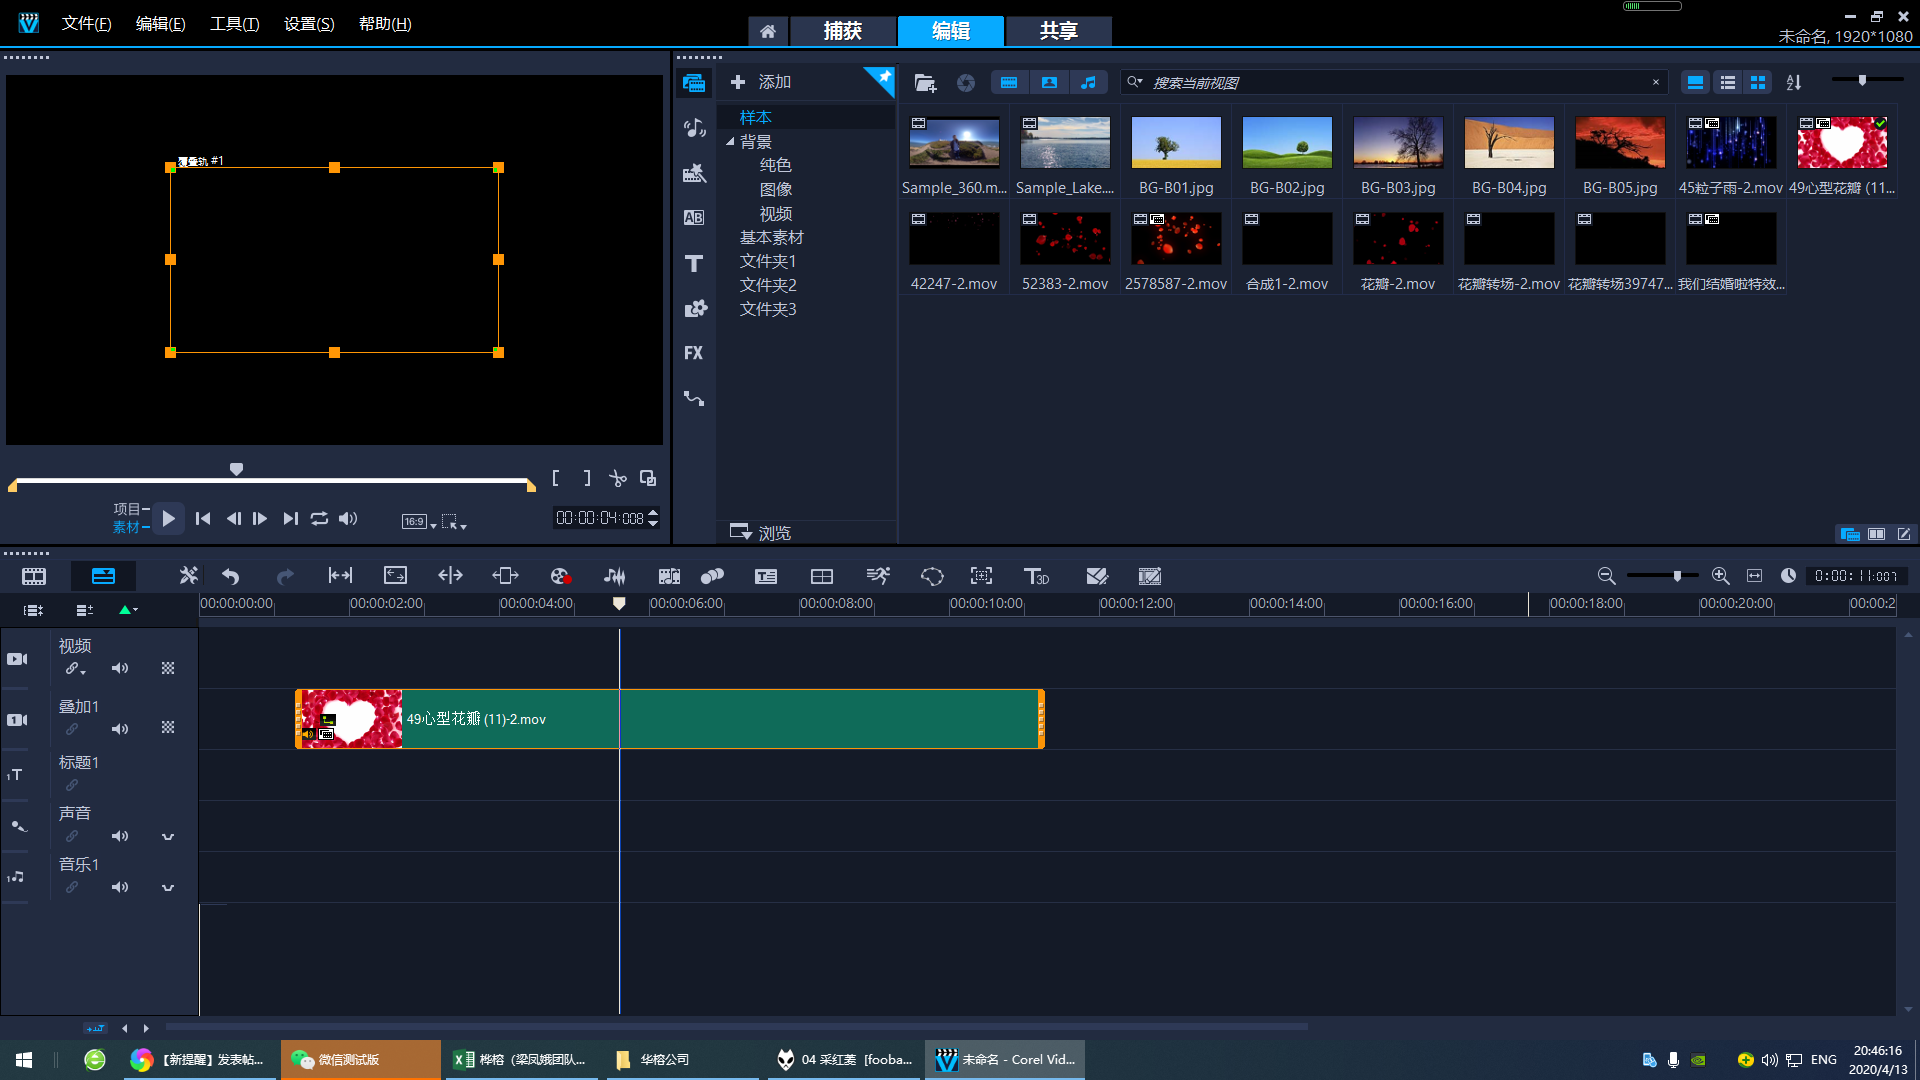Mute the 音乐1 music track
Image resolution: width=1920 pixels, height=1080 pixels.
(x=120, y=888)
